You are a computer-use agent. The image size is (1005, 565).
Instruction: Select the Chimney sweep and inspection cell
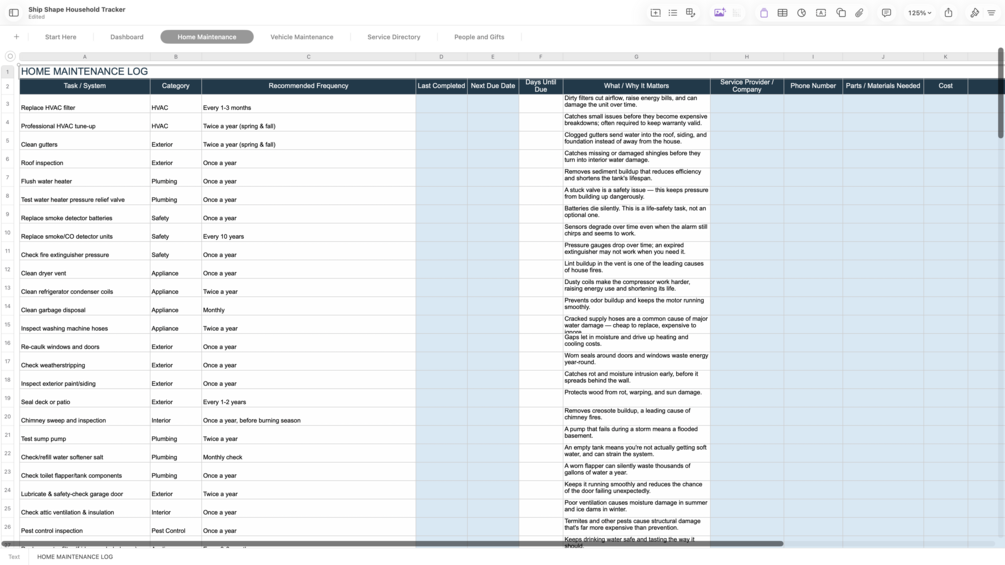(x=85, y=417)
